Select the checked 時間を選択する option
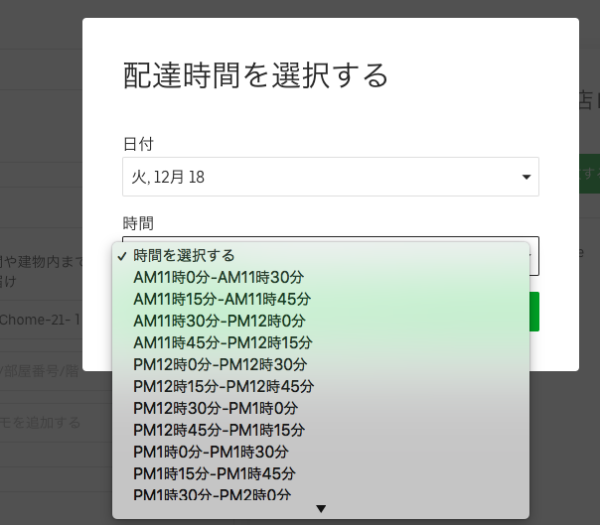Viewport: 600px width, 525px height. 321,256
